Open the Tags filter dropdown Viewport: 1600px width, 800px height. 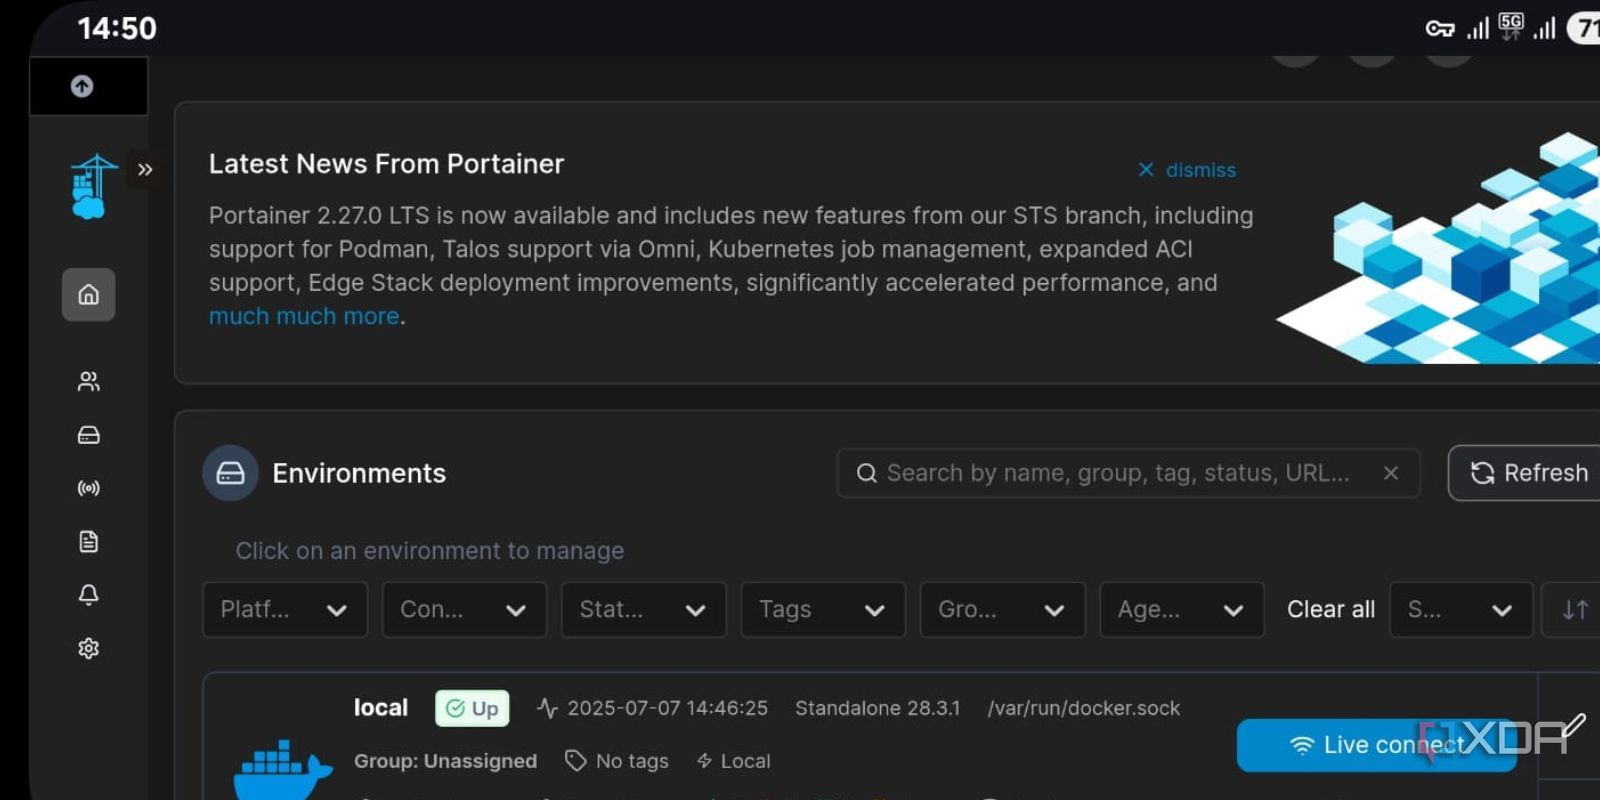[x=823, y=610]
